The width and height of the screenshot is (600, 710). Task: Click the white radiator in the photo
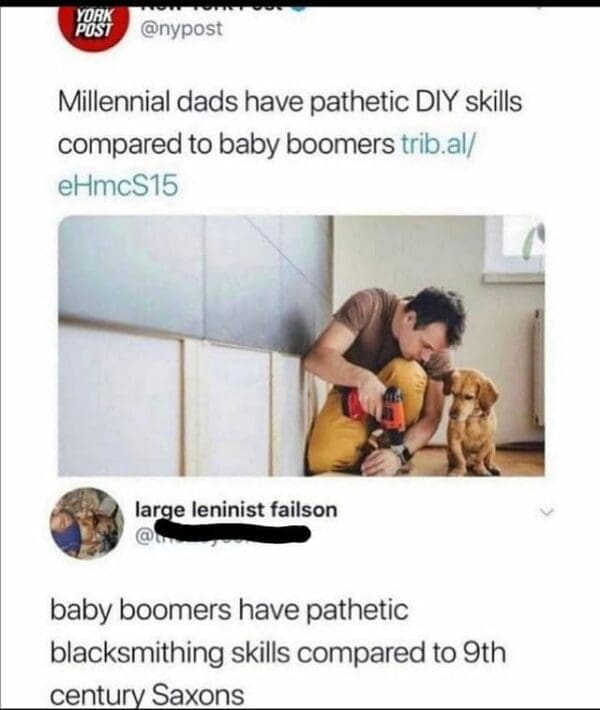pyautogui.click(x=538, y=368)
